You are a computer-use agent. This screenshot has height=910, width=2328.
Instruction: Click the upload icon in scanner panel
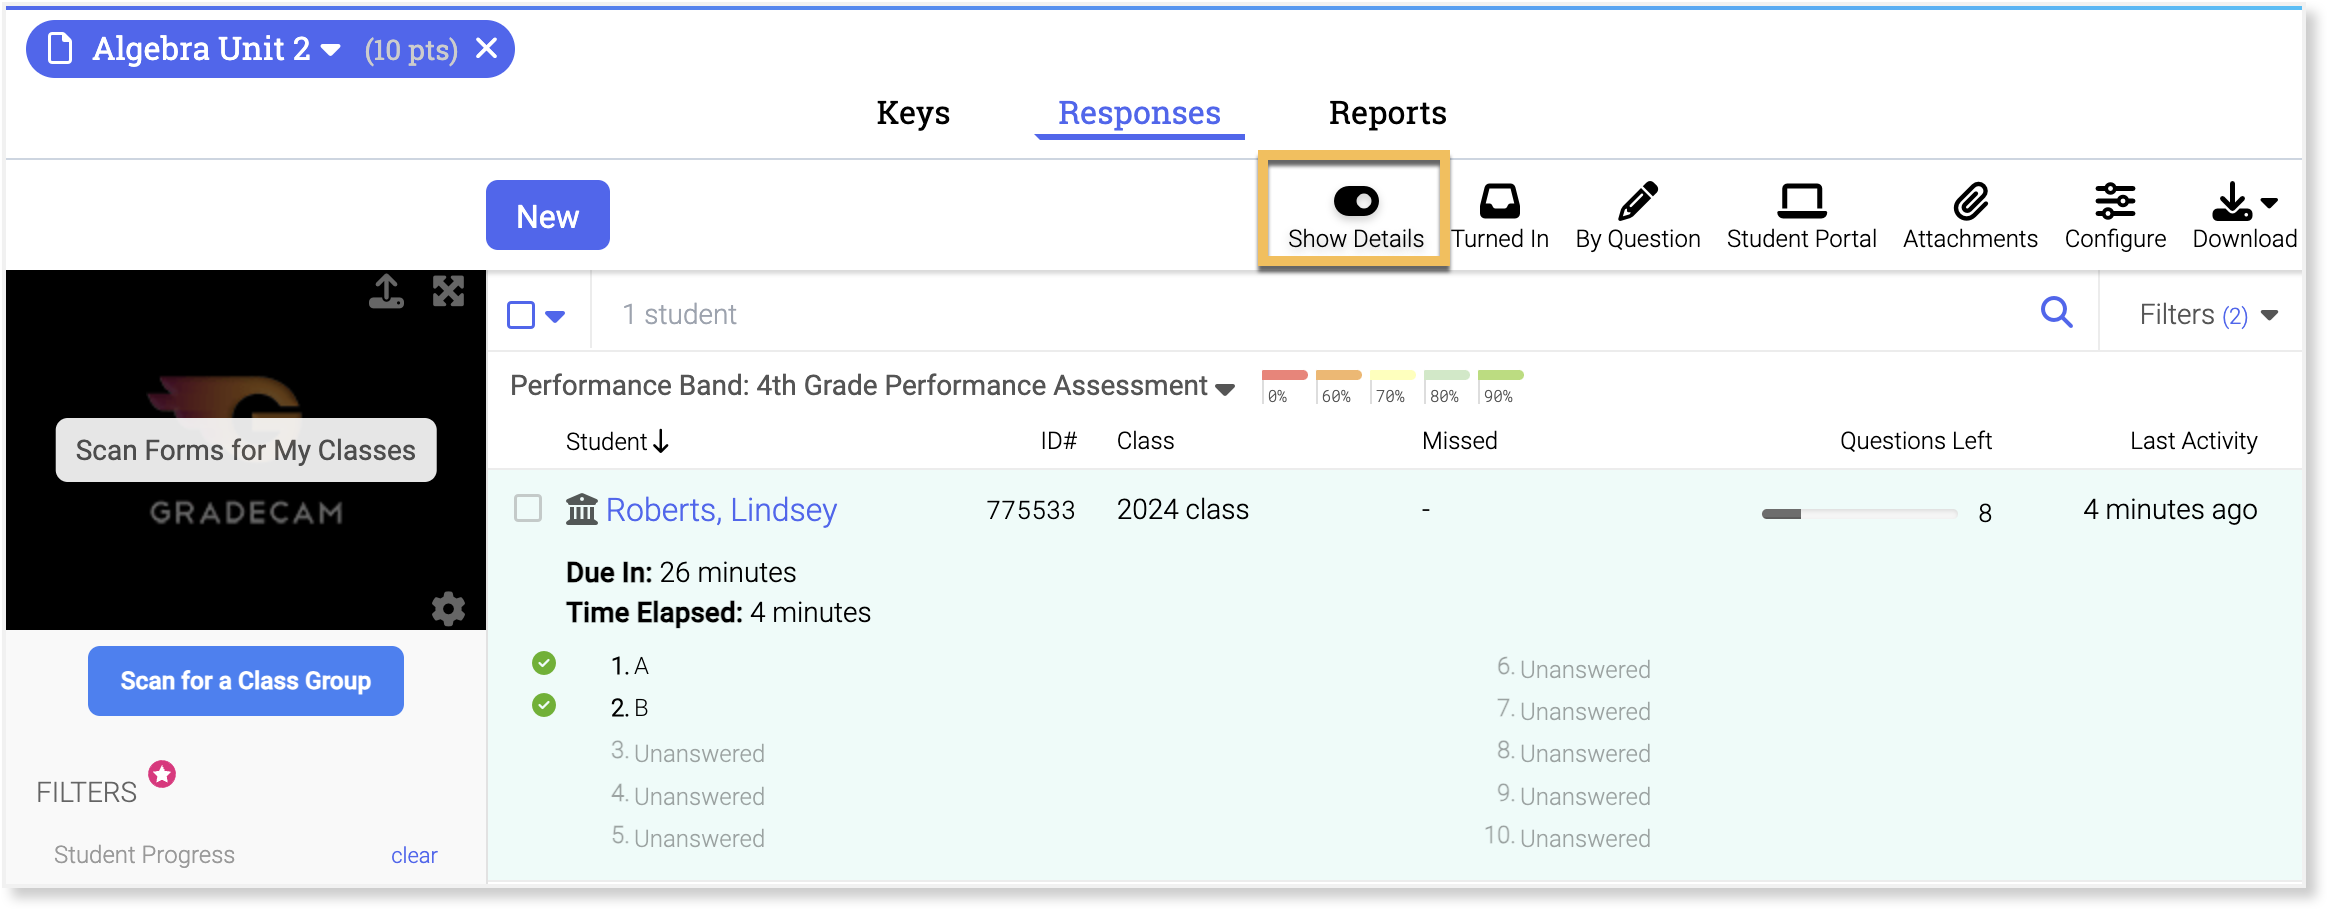[386, 292]
